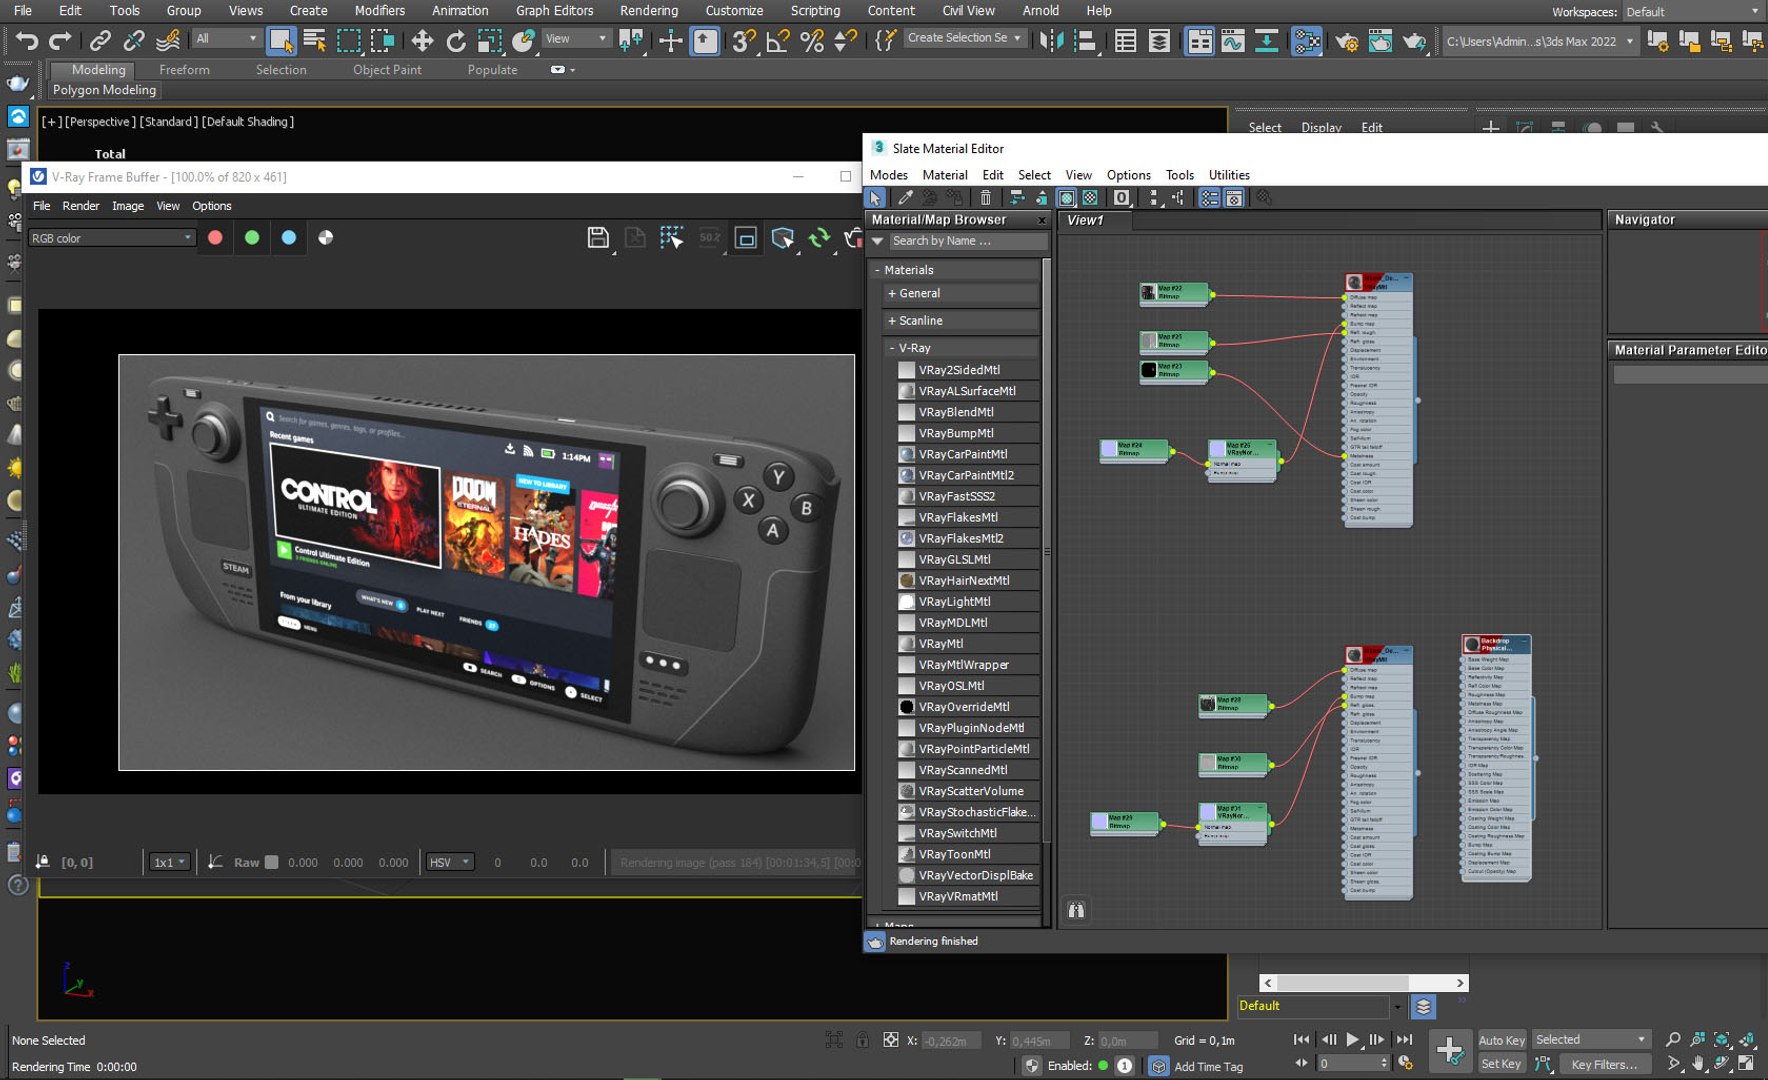Click the Undo arrow in main toolbar

pos(26,40)
